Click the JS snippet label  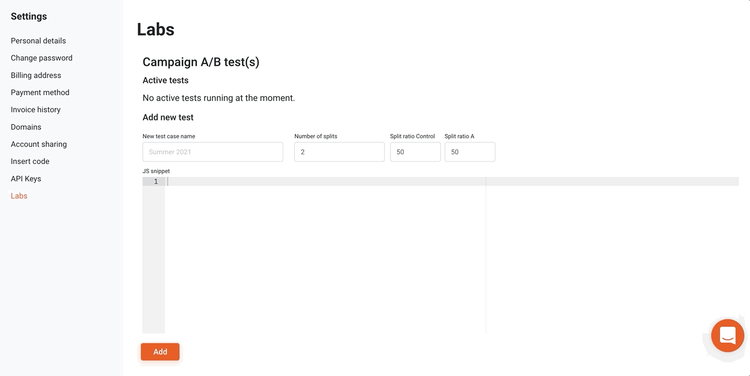(156, 171)
